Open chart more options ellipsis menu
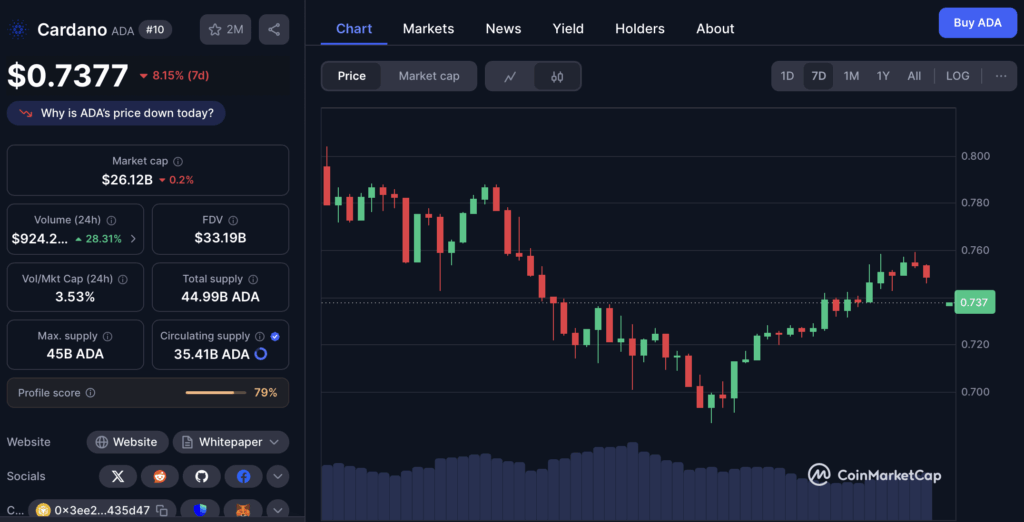Screen dimensions: 1024x522 (x=1000, y=76)
